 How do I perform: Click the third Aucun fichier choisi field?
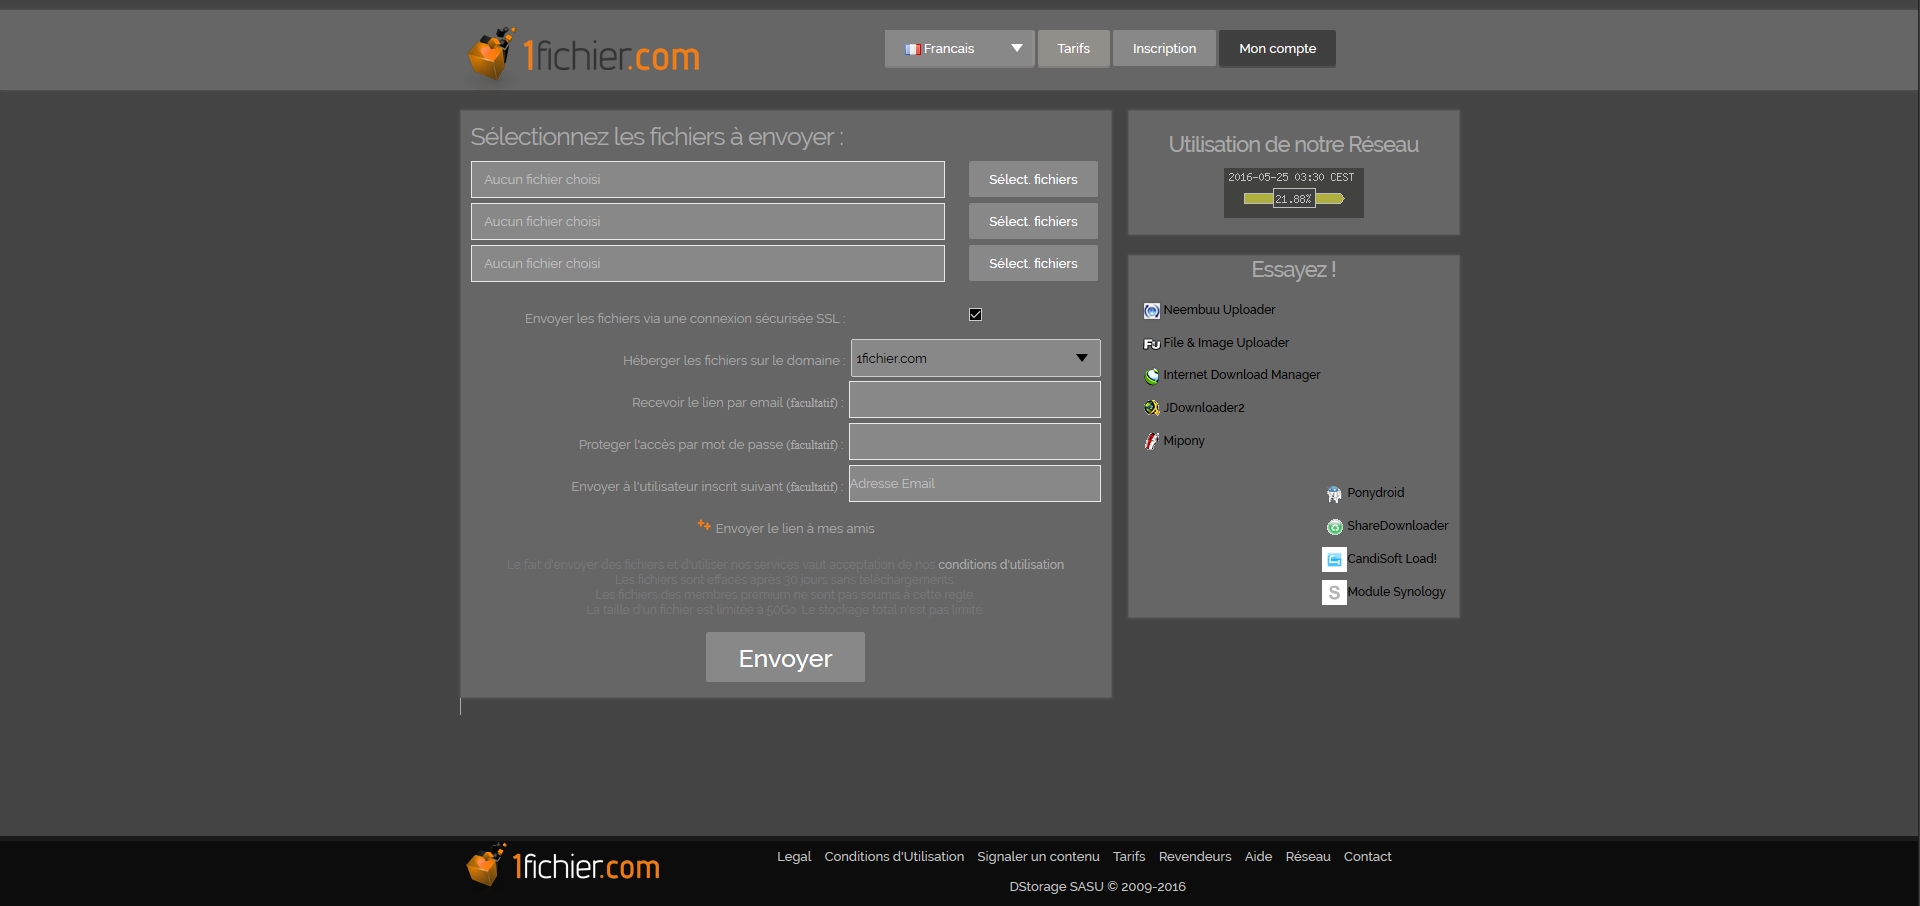point(708,263)
